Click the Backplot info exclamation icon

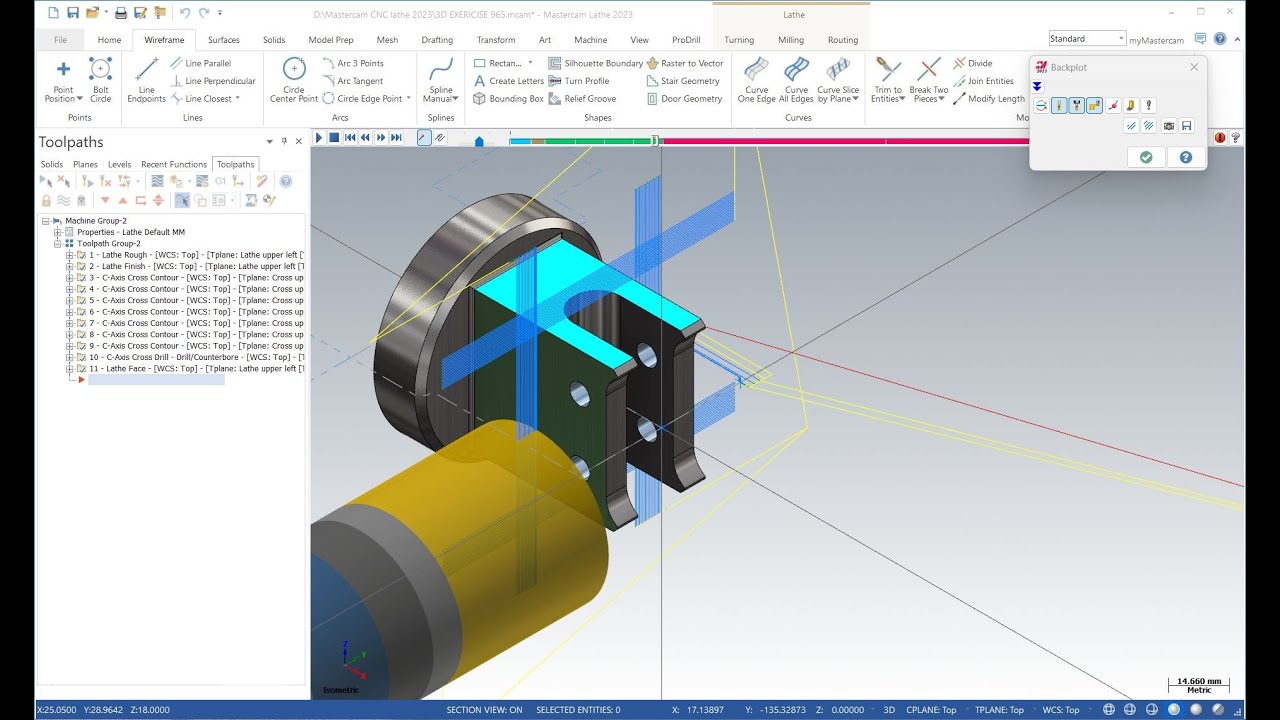tap(1149, 105)
